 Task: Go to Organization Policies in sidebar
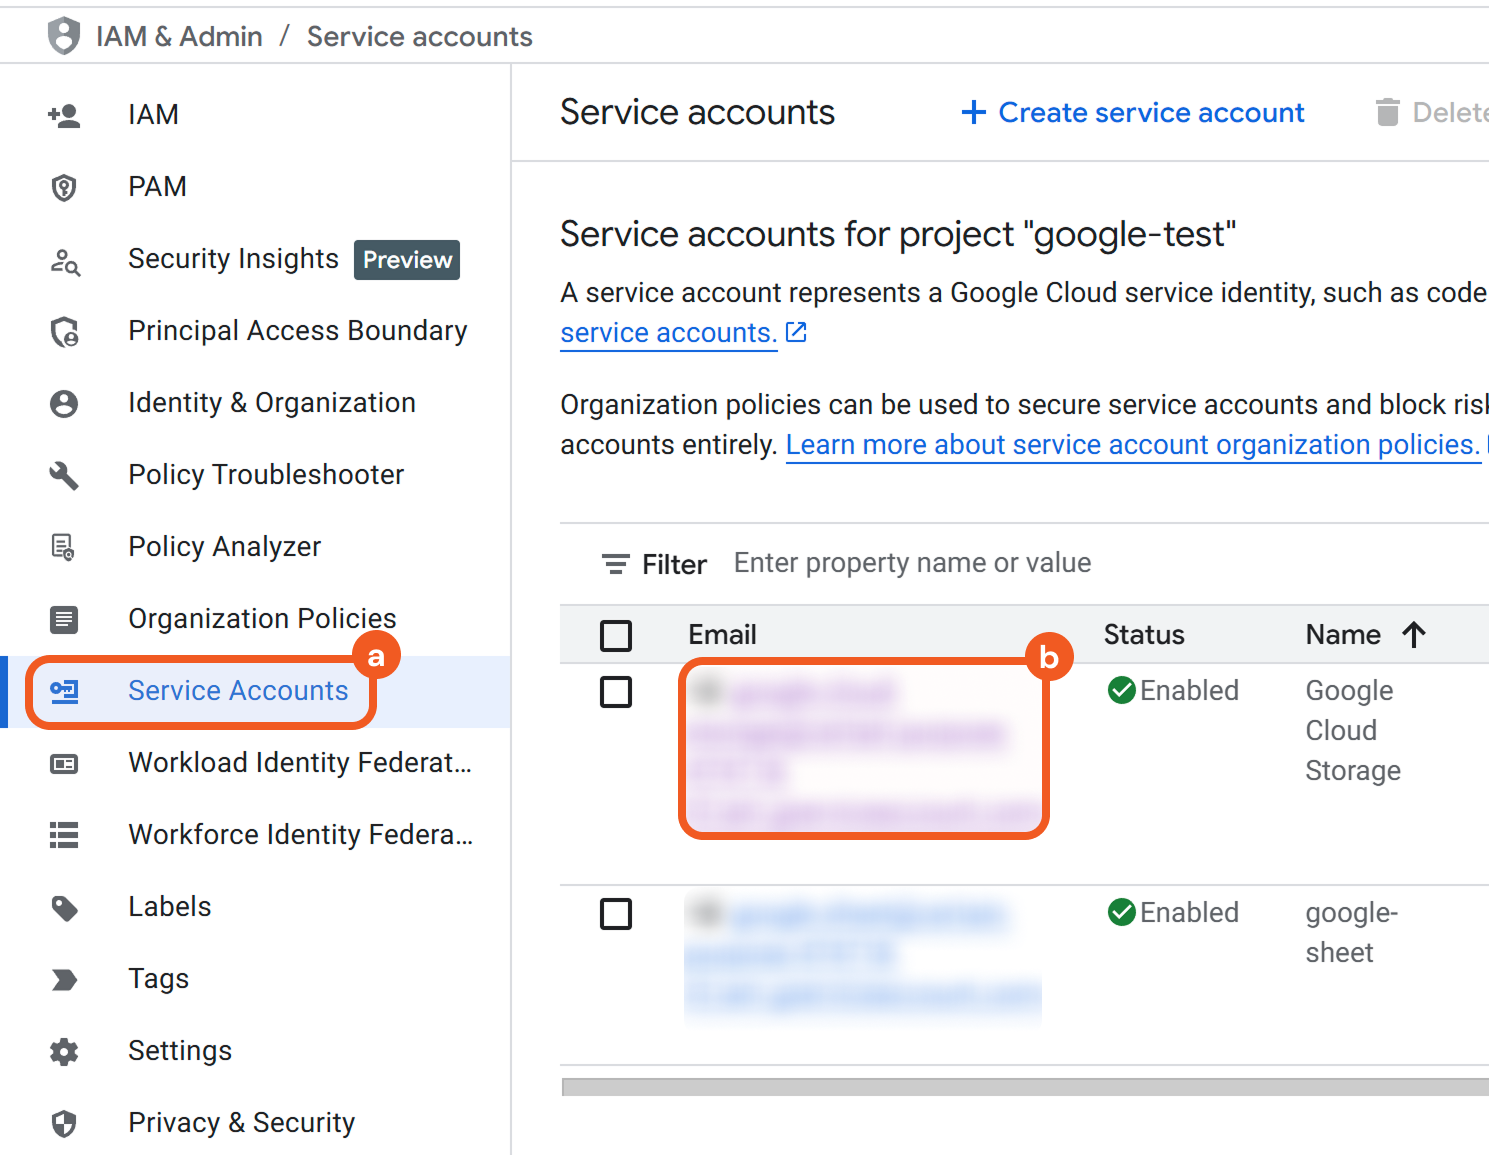[x=262, y=619]
